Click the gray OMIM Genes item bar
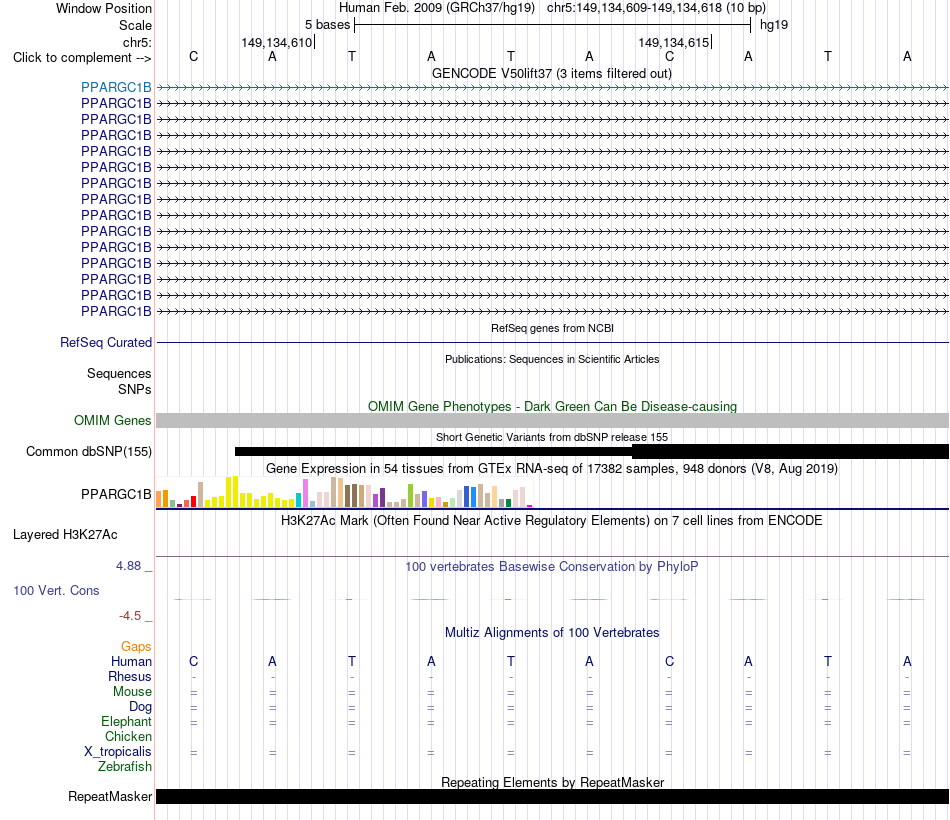 click(552, 421)
